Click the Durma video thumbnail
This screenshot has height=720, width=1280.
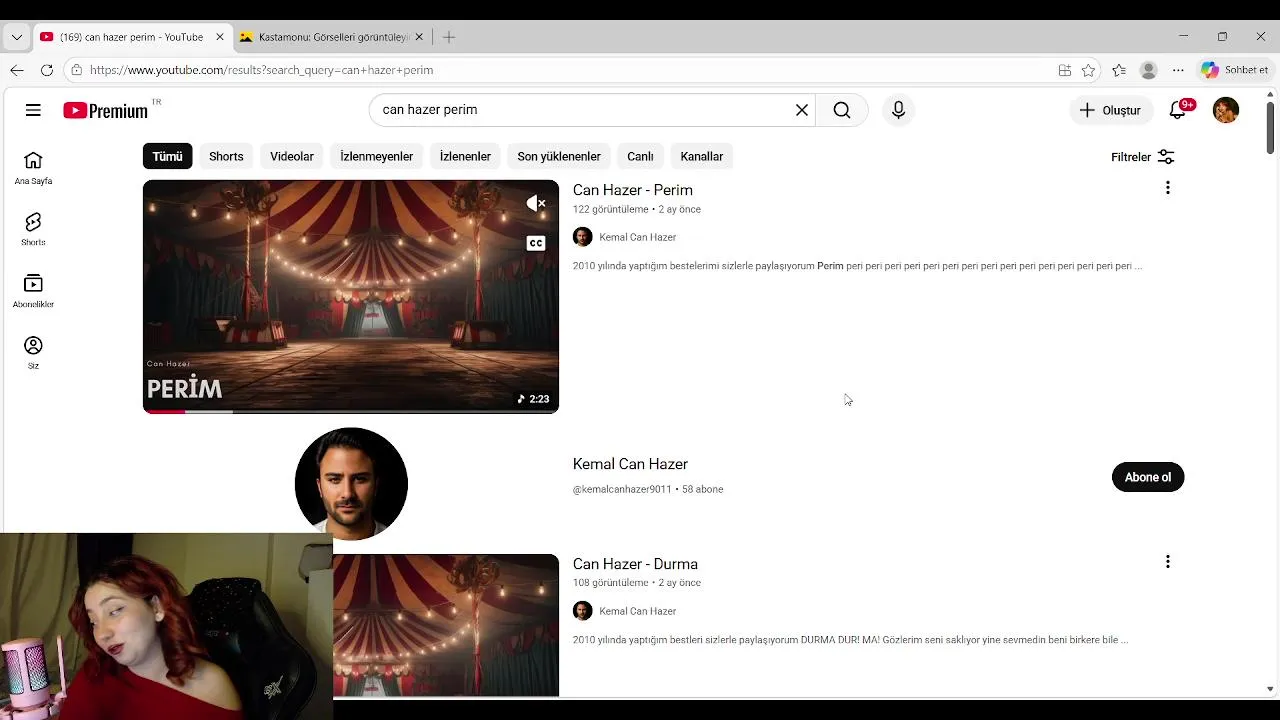tap(446, 625)
